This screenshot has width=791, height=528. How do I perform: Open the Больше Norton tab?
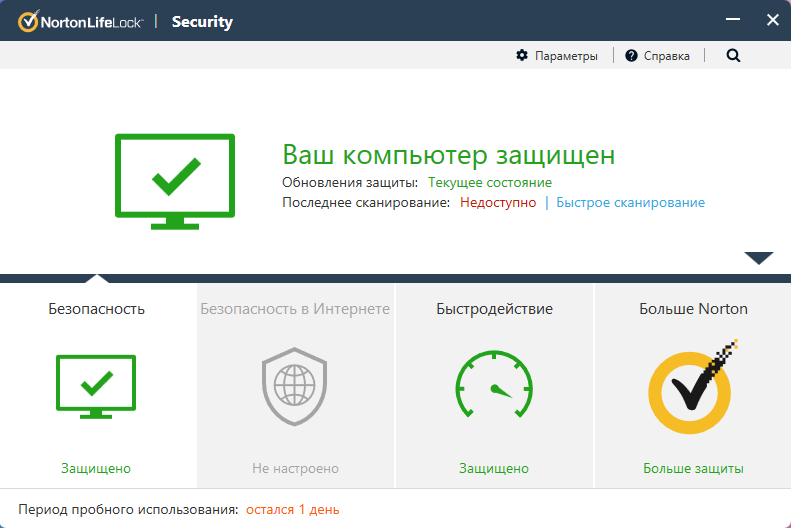[693, 309]
